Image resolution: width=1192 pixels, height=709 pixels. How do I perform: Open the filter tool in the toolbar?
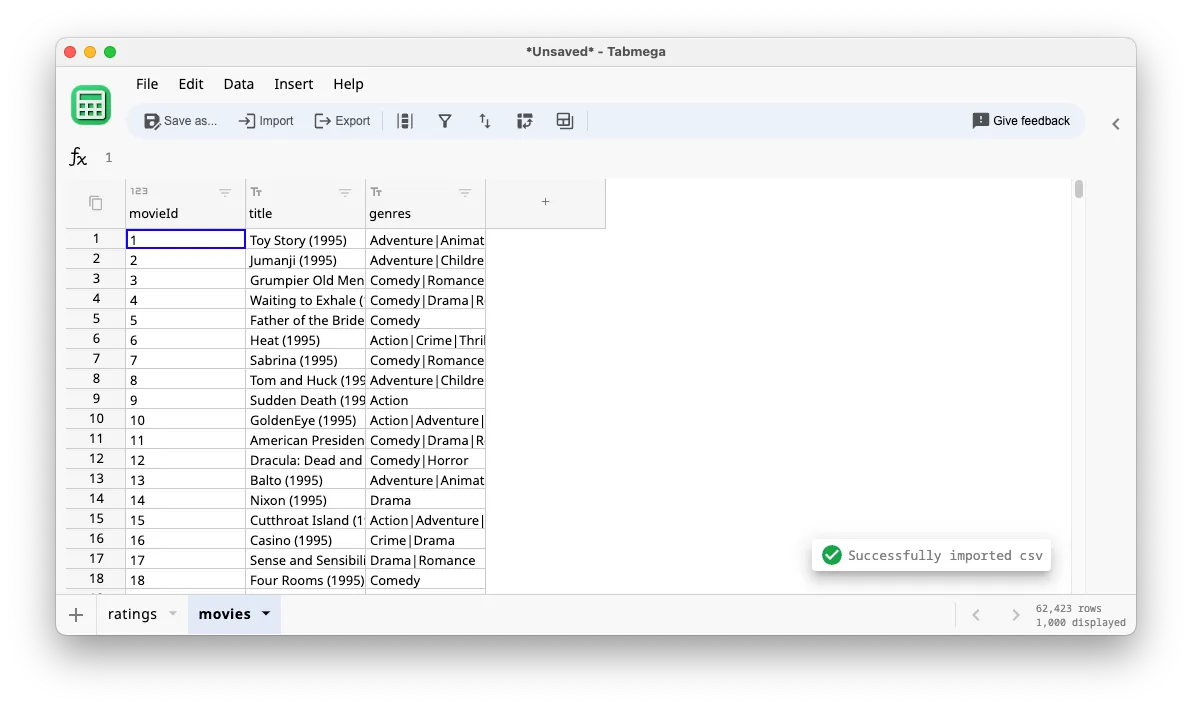(445, 120)
